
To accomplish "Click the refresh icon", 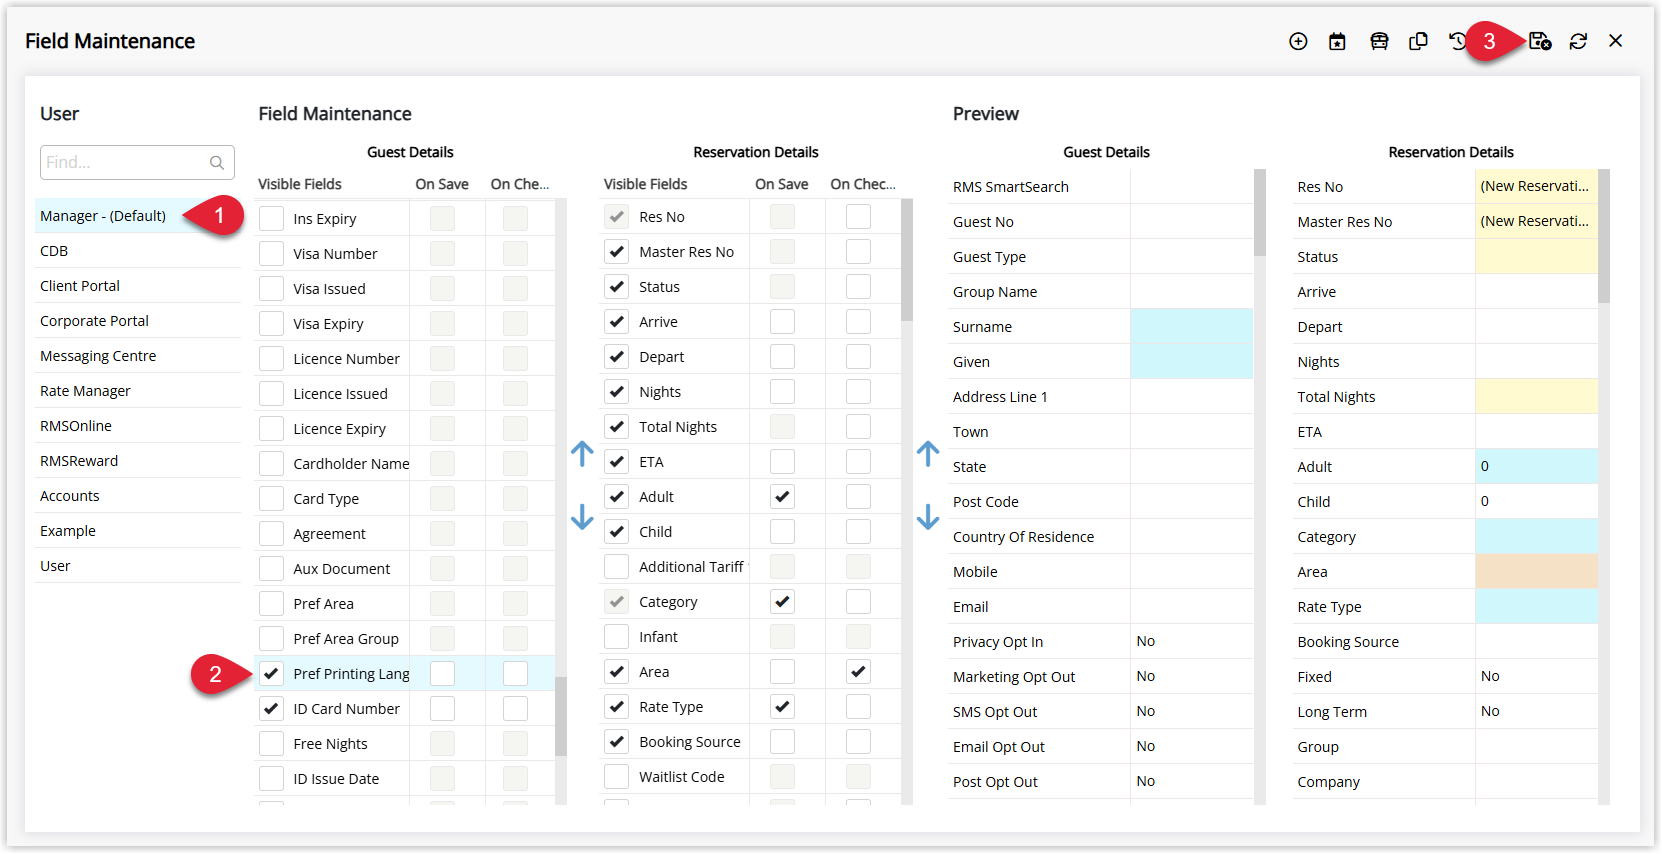I will [1578, 41].
